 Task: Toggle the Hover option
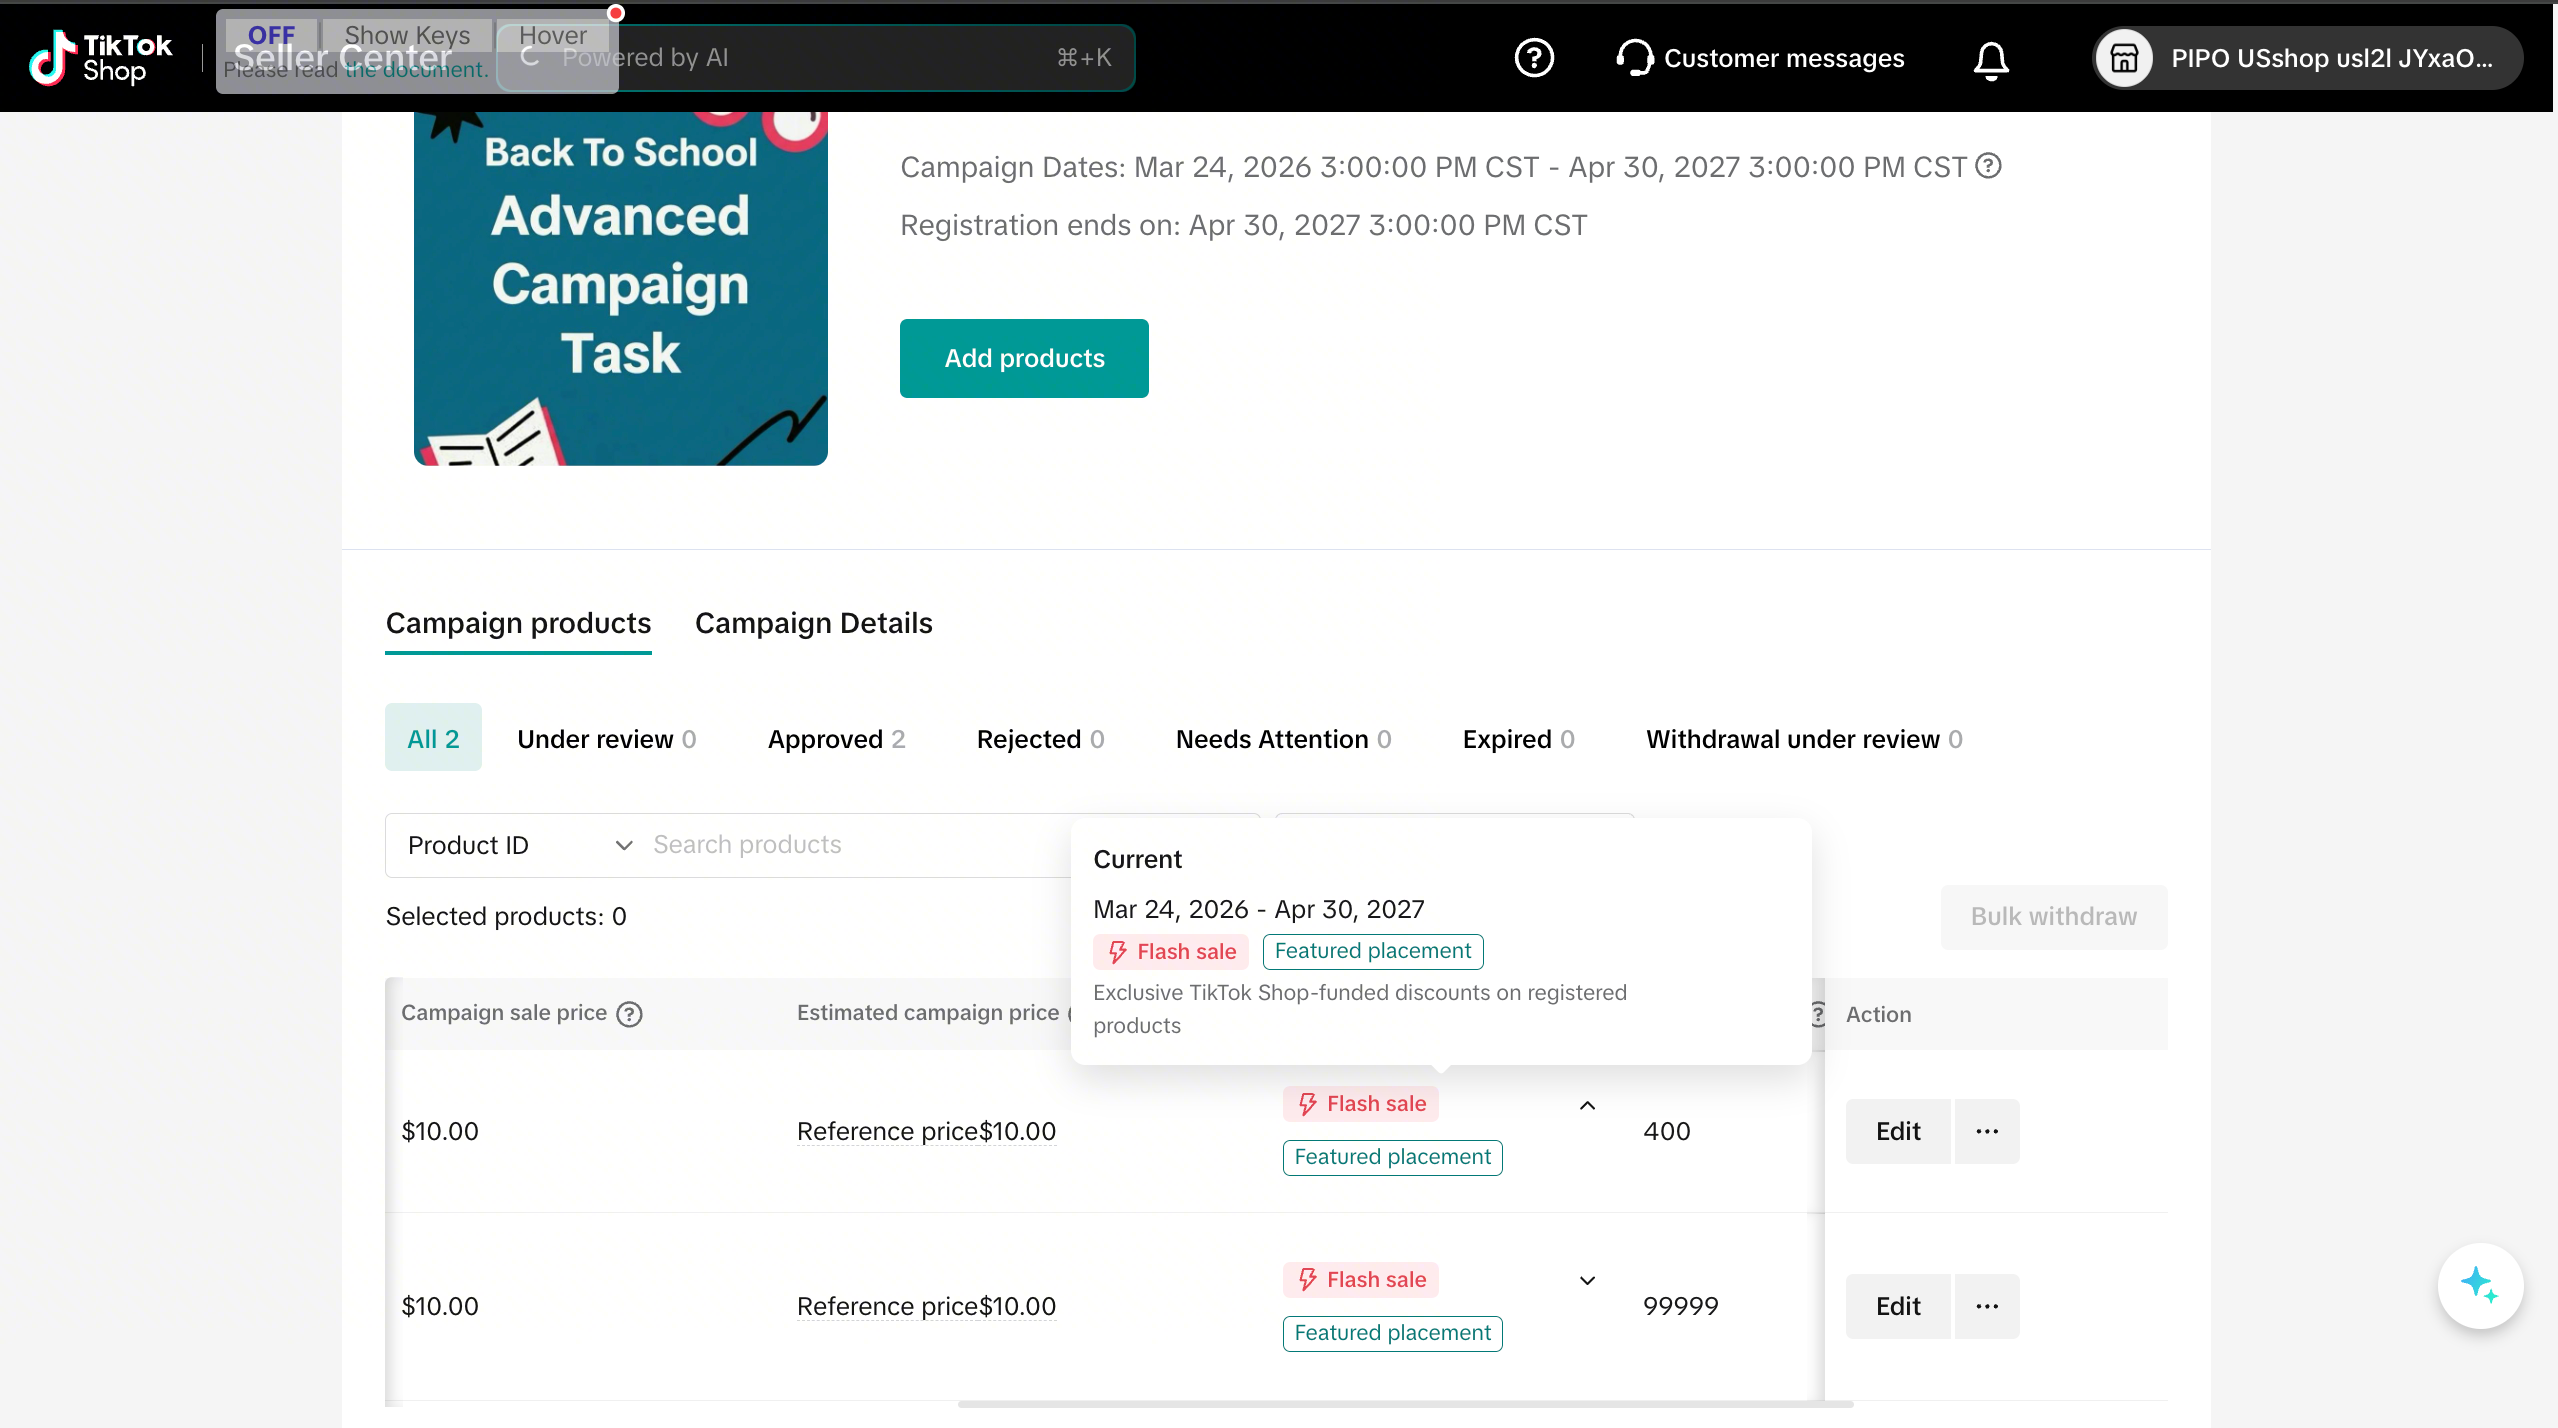pyautogui.click(x=552, y=36)
